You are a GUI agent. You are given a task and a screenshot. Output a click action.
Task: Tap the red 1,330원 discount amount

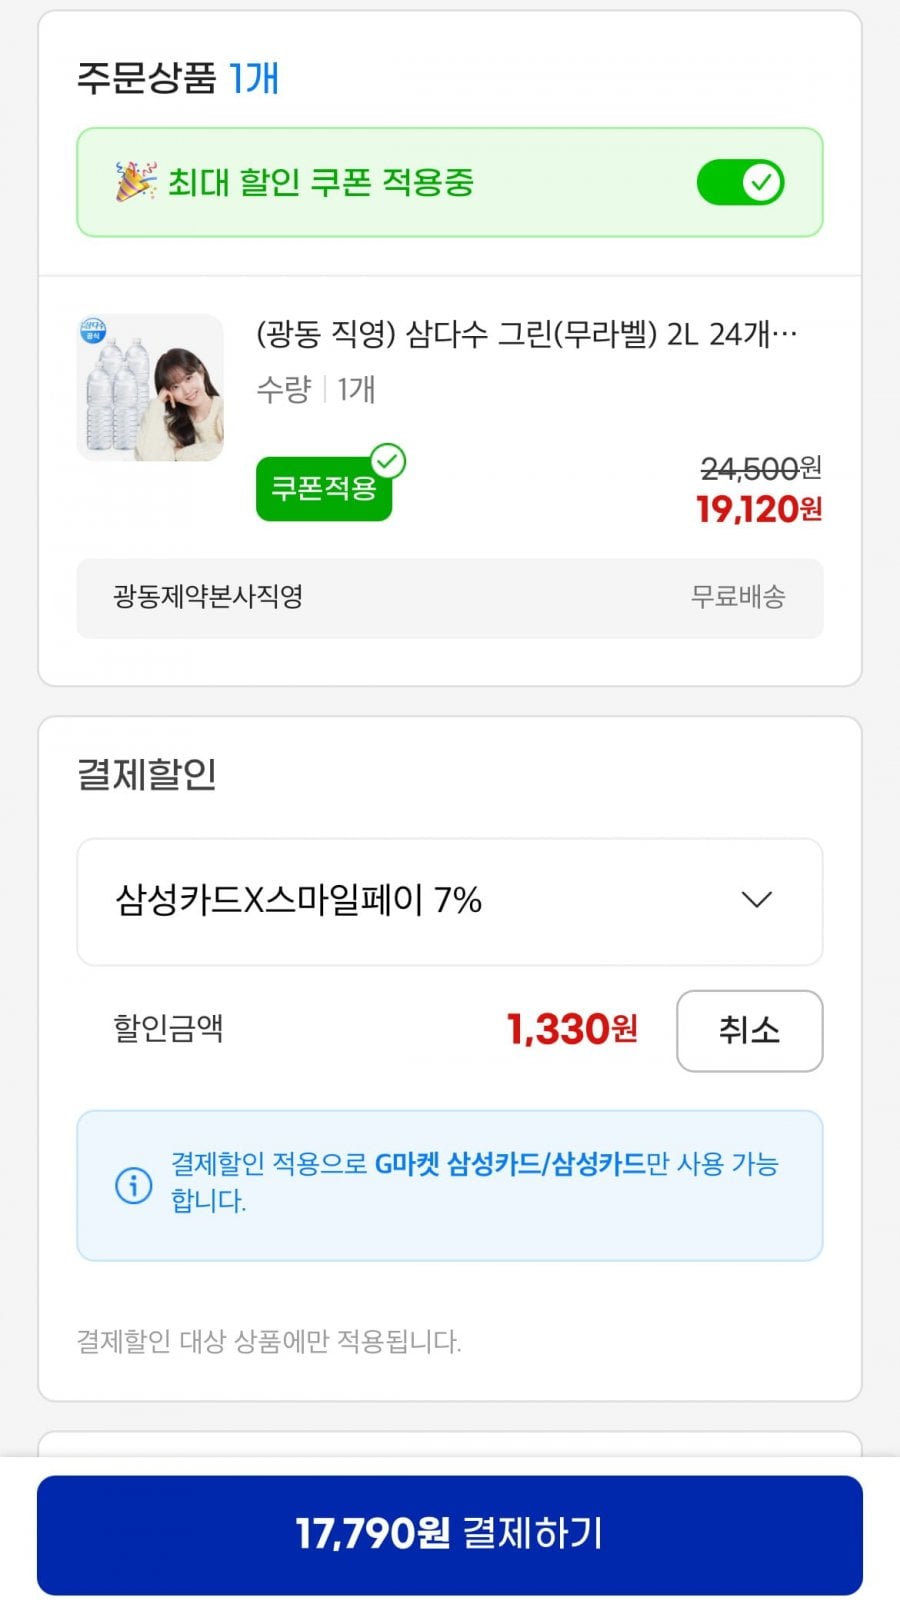572,1030
